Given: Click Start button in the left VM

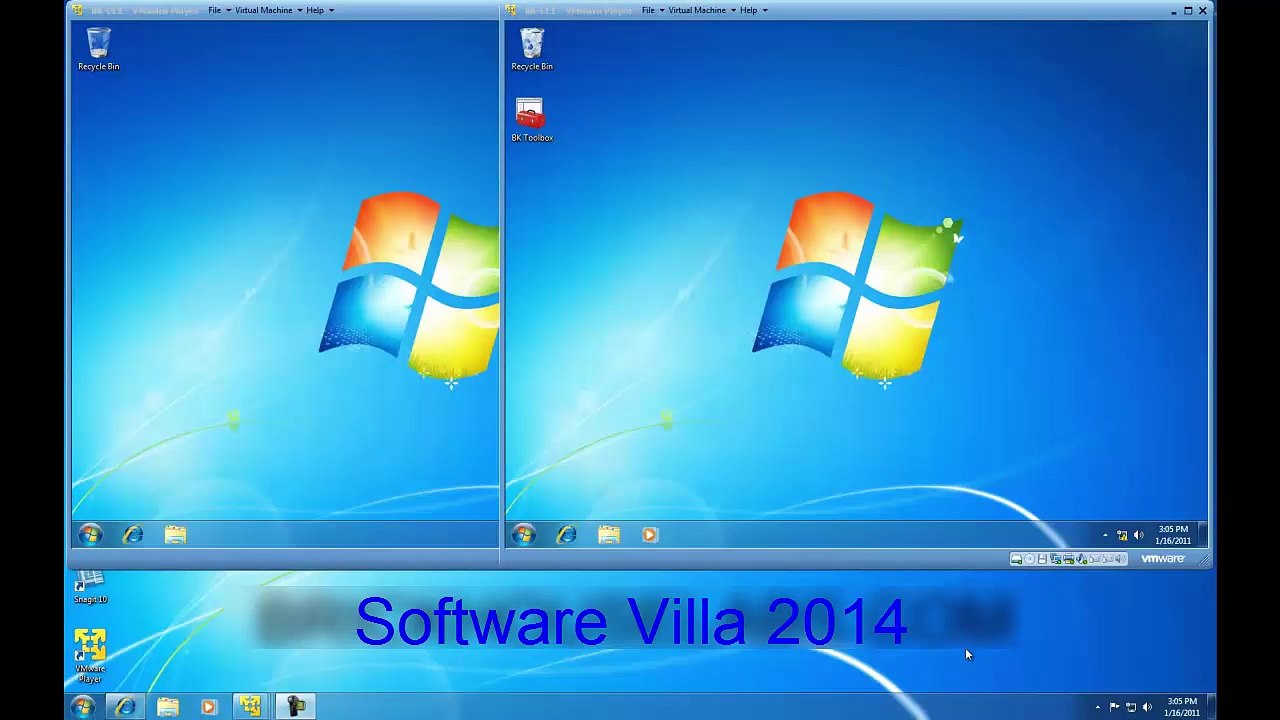Looking at the screenshot, I should pos(90,535).
